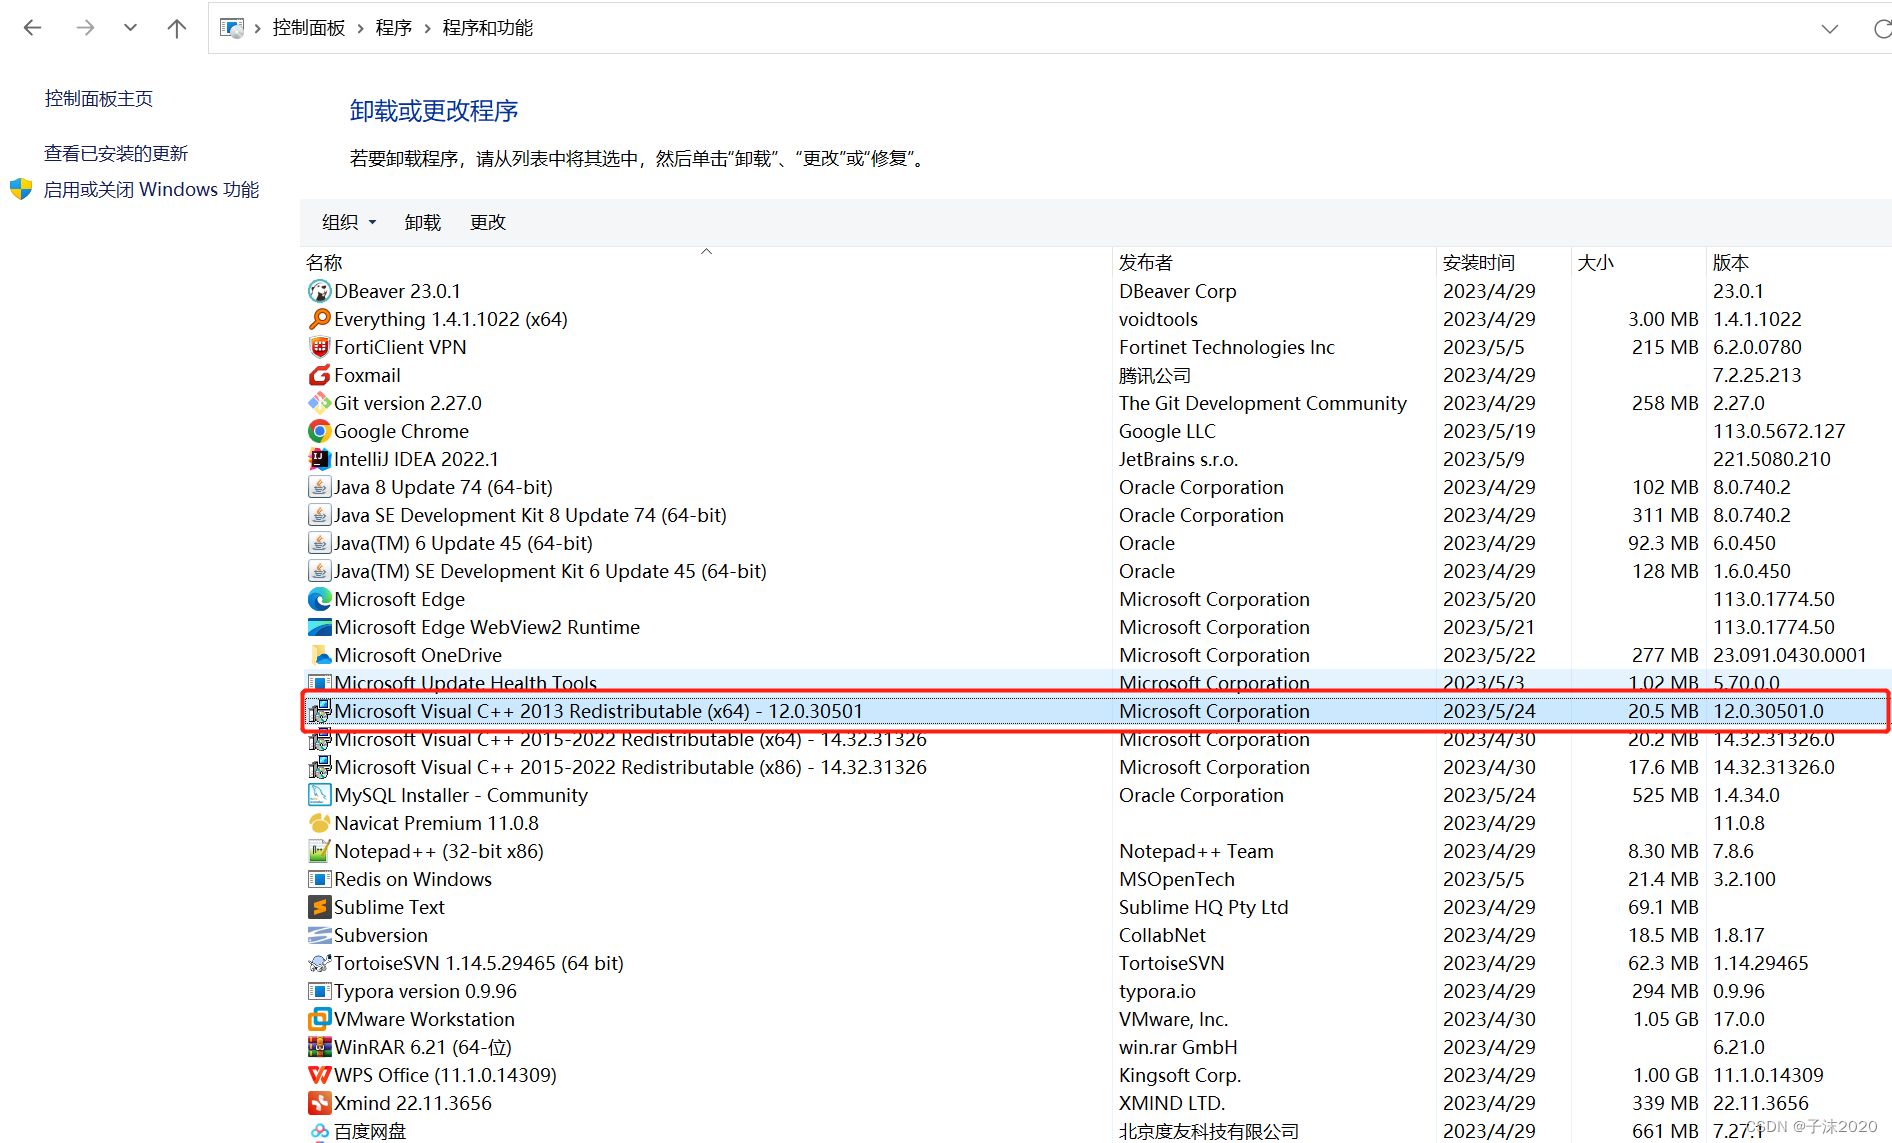Select Visual C++ 2015-2022 Redistributable (x64) row

point(1096,741)
